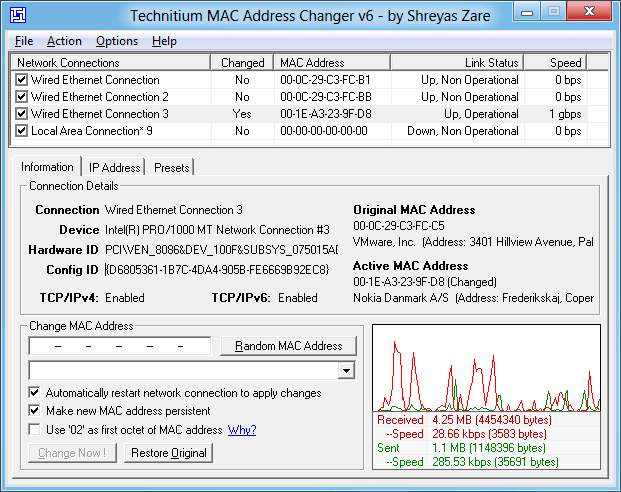621x492 pixels.
Task: Switch to the Information tab
Action: (x=47, y=167)
